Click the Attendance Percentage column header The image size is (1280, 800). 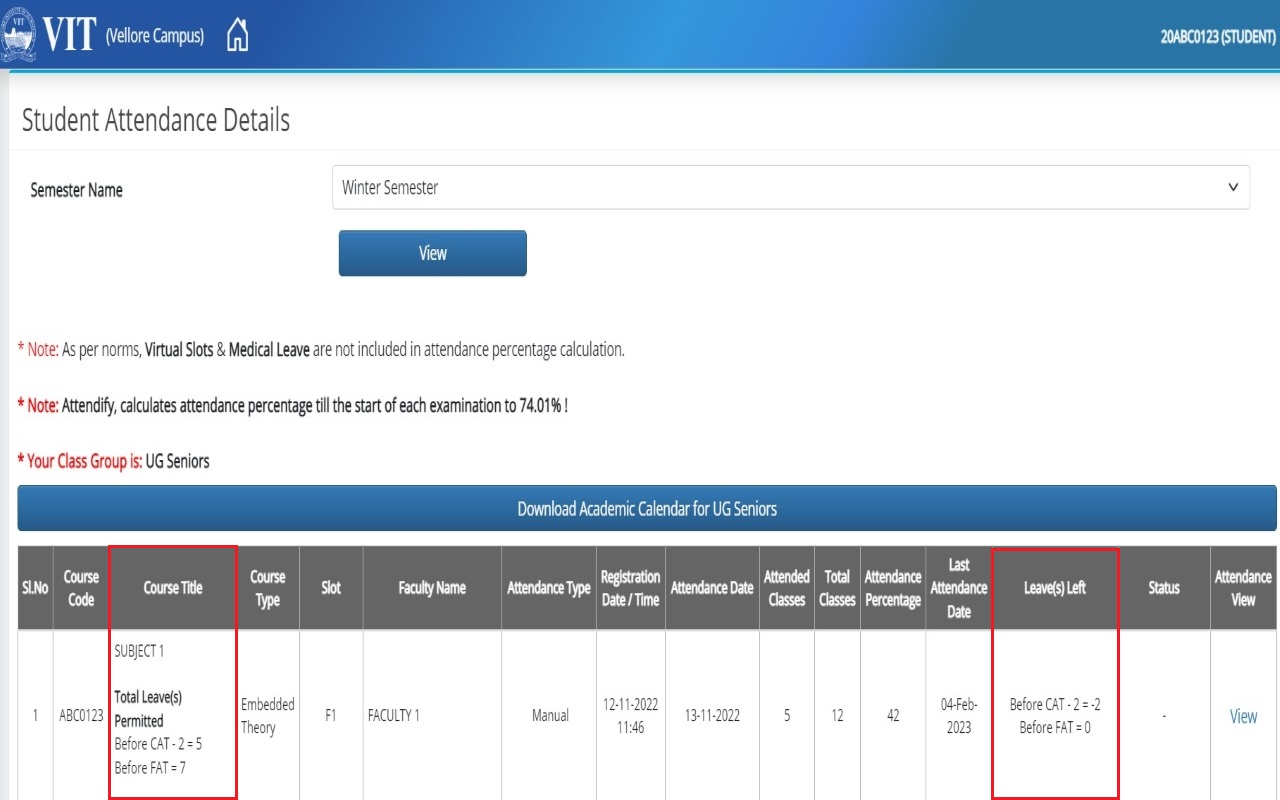coord(892,588)
